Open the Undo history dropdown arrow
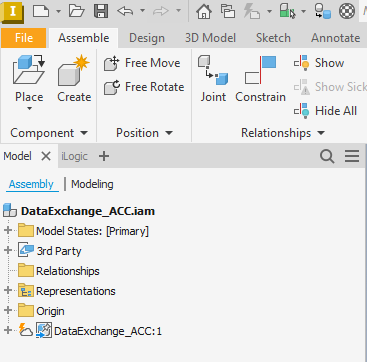Viewport: 367px width, 362px height. (x=142, y=11)
